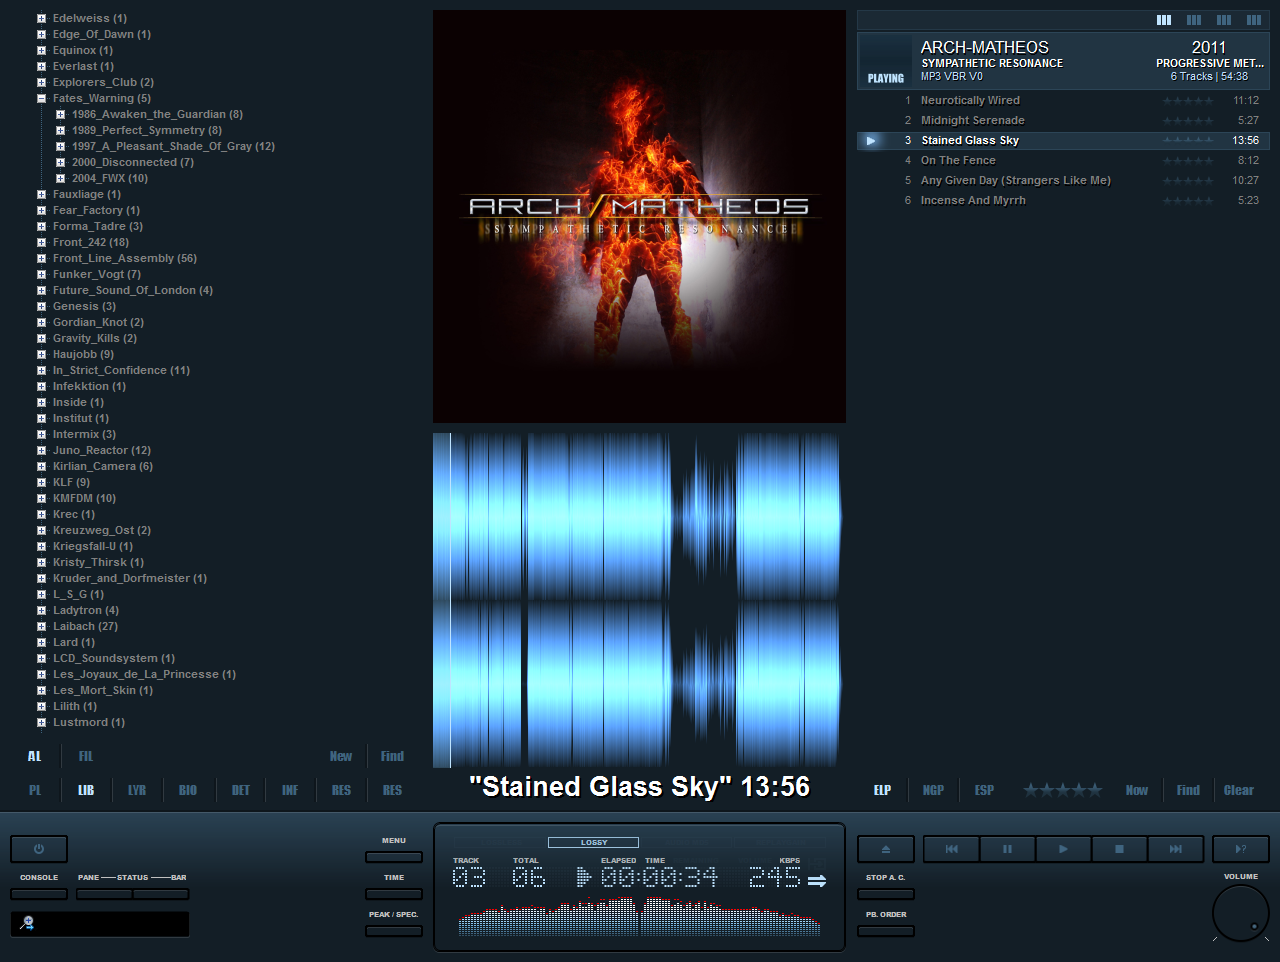
Task: Click the LOSSY indicator in the display
Action: point(593,842)
